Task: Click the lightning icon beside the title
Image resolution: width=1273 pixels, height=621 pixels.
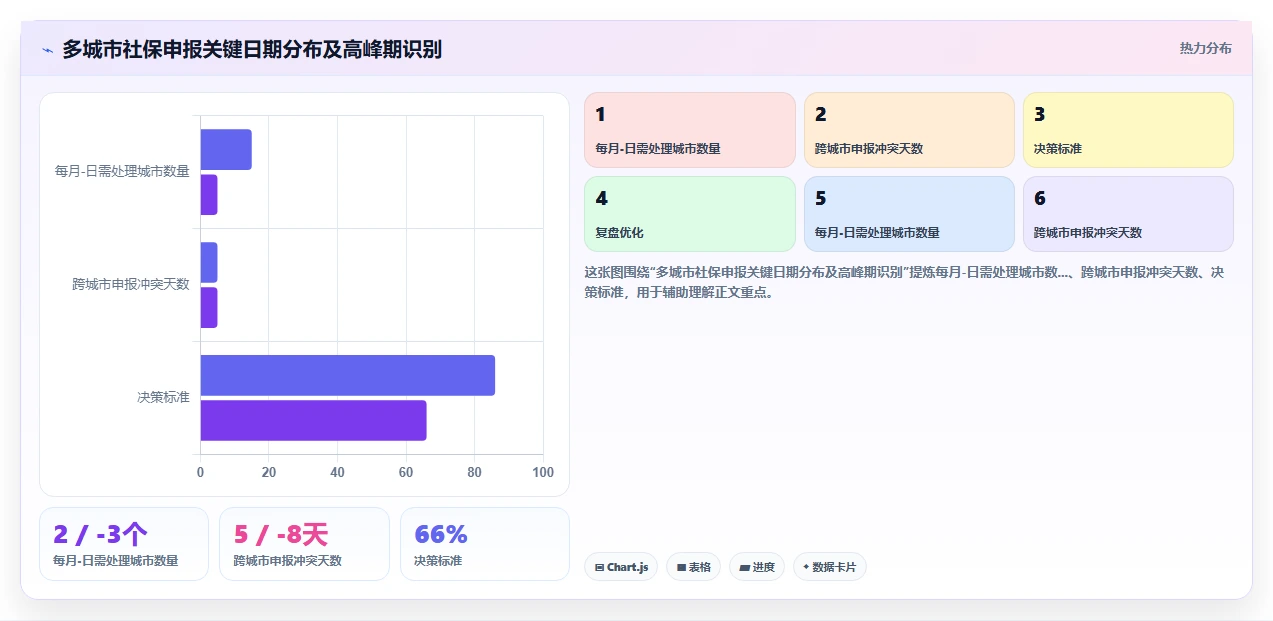Action: point(47,50)
